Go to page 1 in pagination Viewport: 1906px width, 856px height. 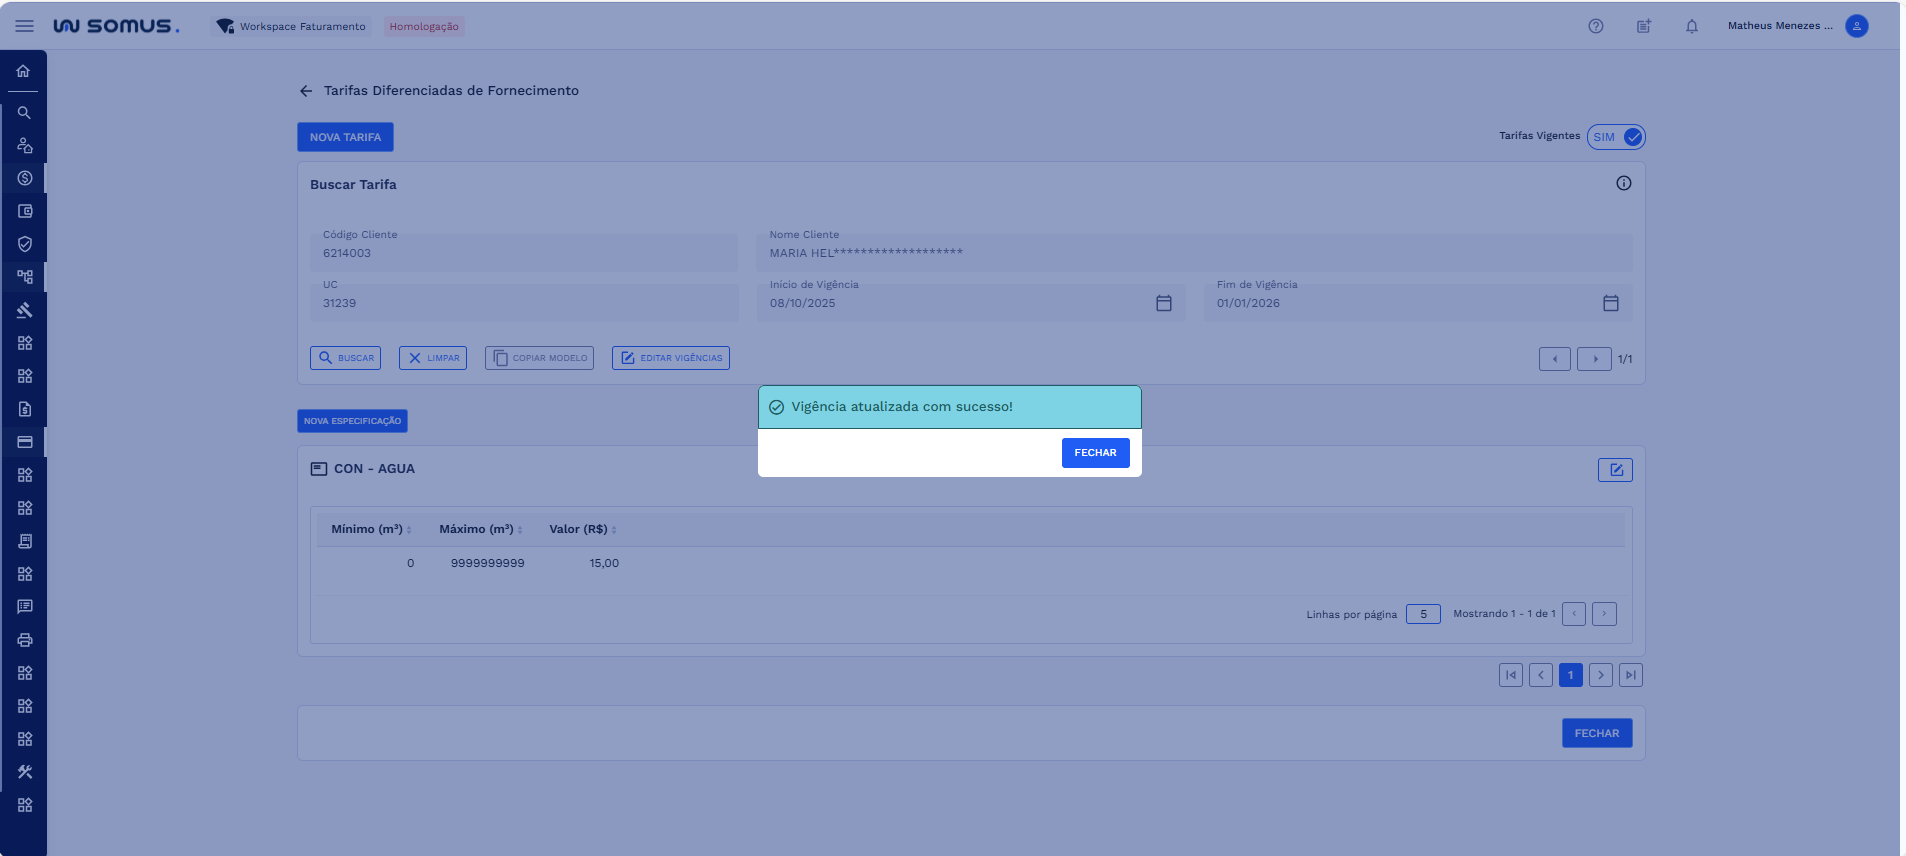[1570, 675]
